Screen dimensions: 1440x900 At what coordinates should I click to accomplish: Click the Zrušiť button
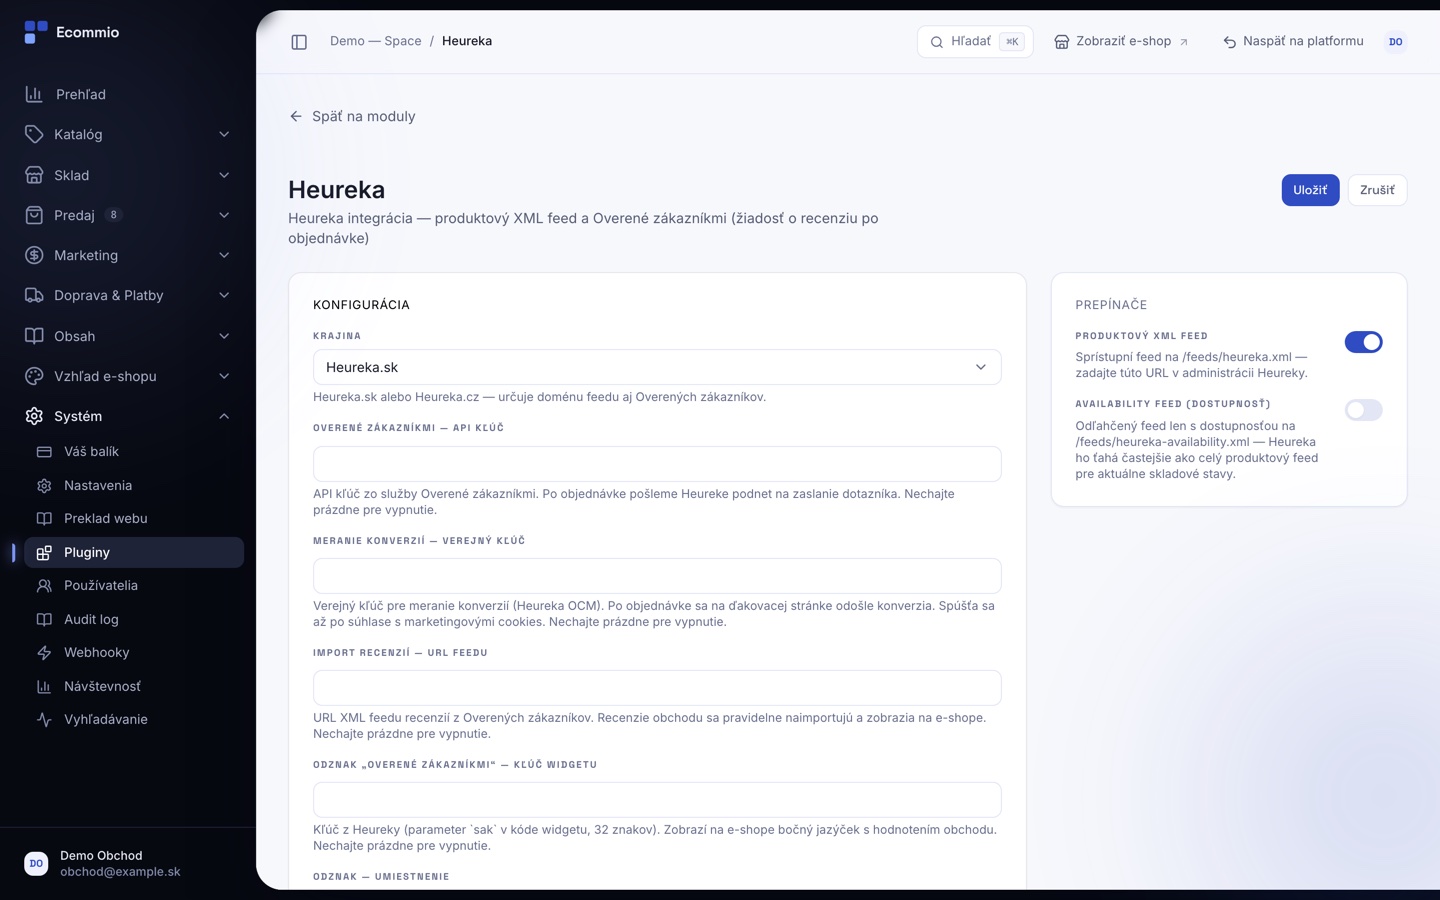[1377, 190]
